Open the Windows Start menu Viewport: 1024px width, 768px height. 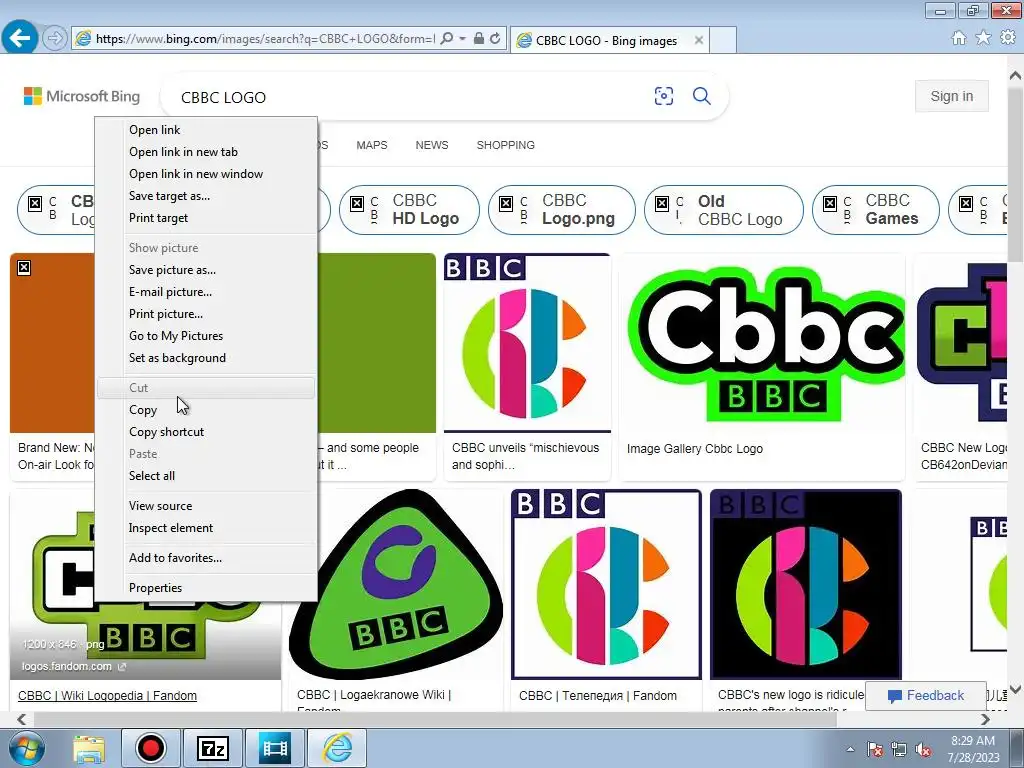click(x=25, y=748)
